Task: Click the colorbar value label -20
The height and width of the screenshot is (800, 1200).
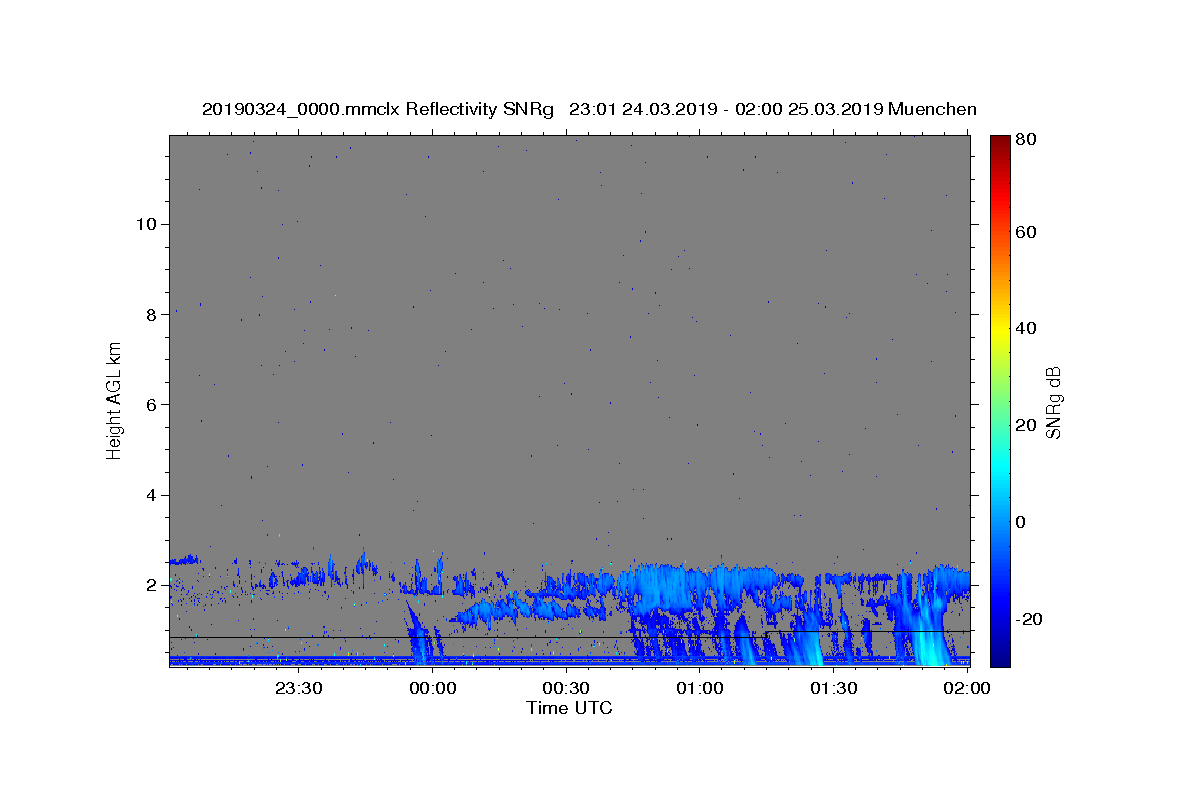Action: 1030,618
